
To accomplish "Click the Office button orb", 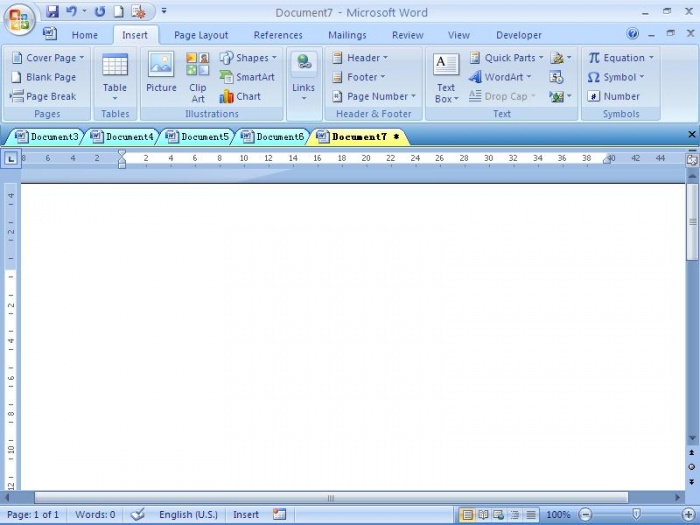I will click(x=19, y=20).
